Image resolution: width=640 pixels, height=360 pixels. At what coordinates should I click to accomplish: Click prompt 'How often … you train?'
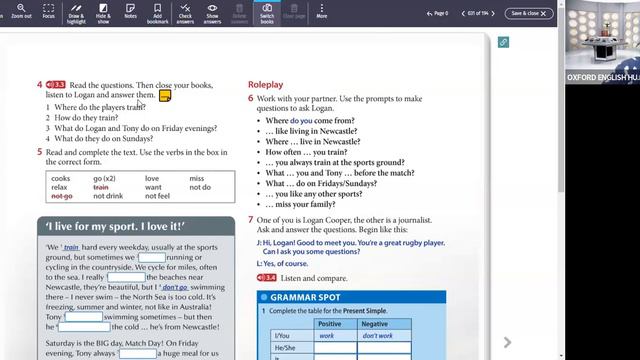[306, 152]
